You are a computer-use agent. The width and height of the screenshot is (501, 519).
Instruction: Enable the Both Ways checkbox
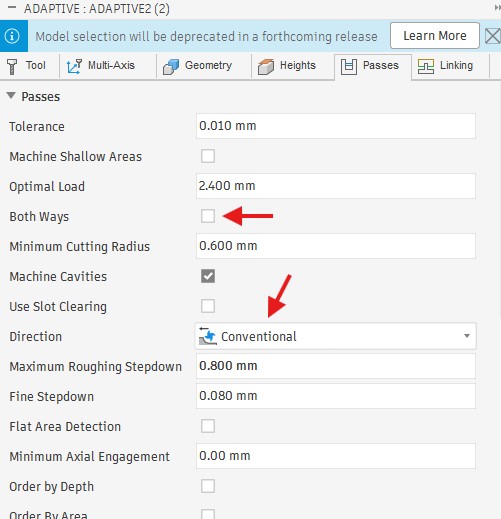pos(208,216)
